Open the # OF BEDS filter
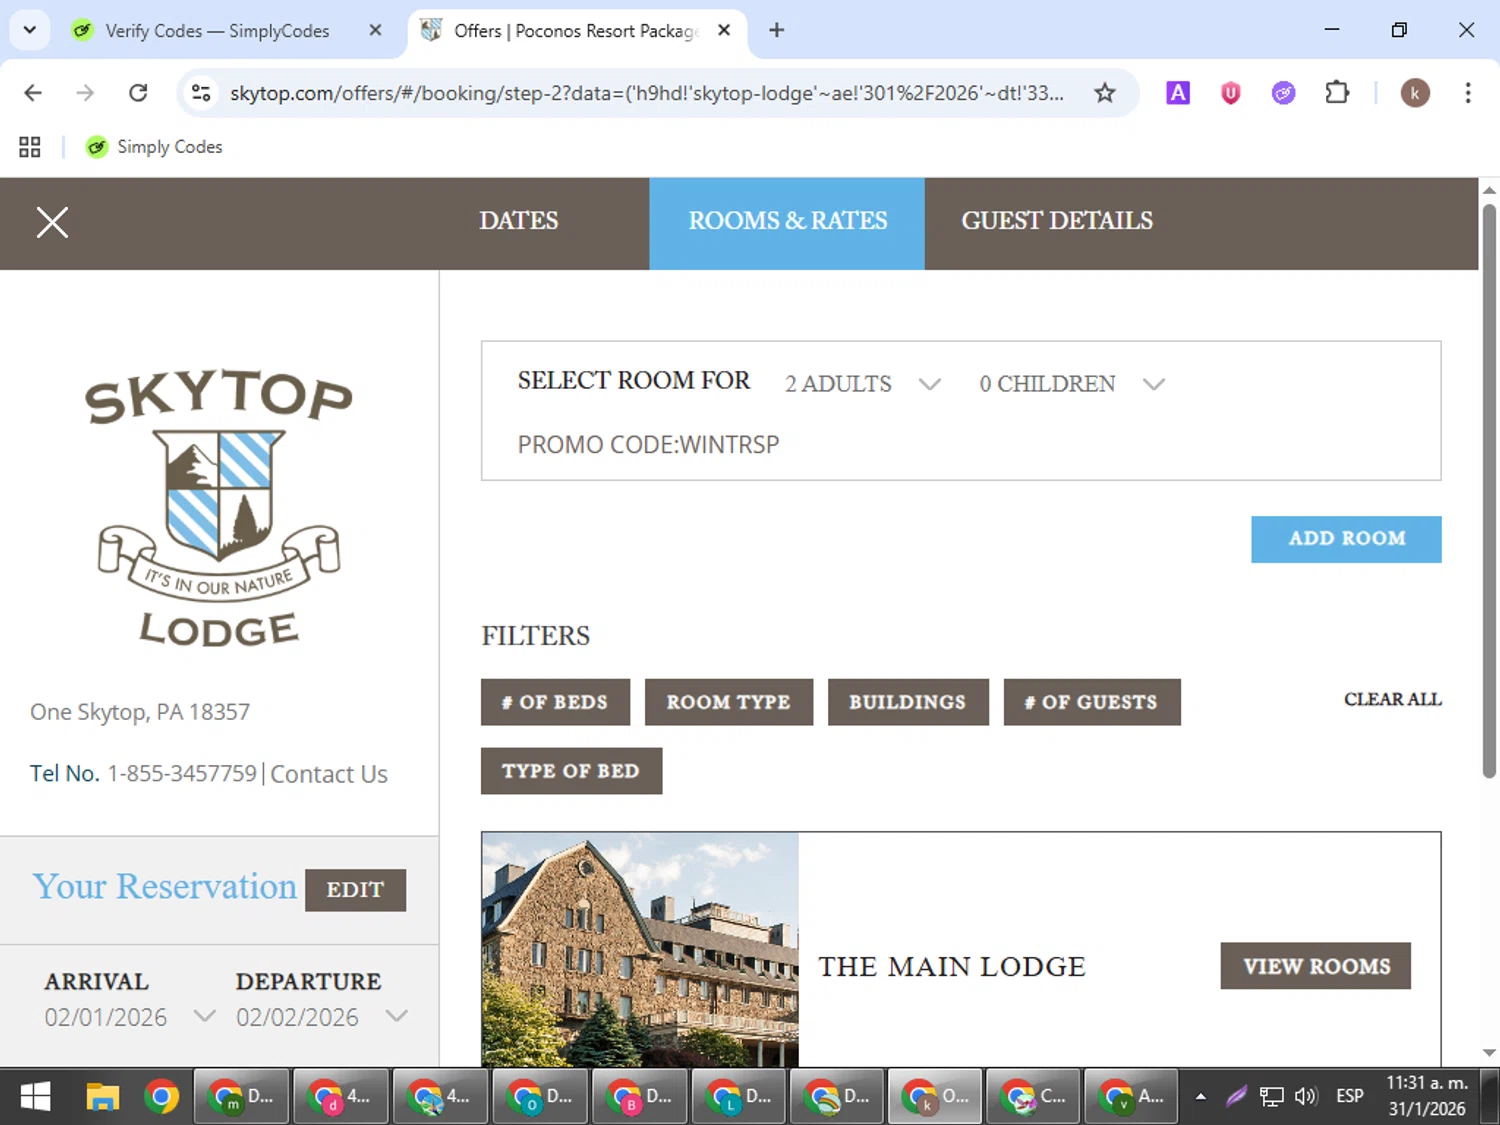1500x1125 pixels. (555, 702)
